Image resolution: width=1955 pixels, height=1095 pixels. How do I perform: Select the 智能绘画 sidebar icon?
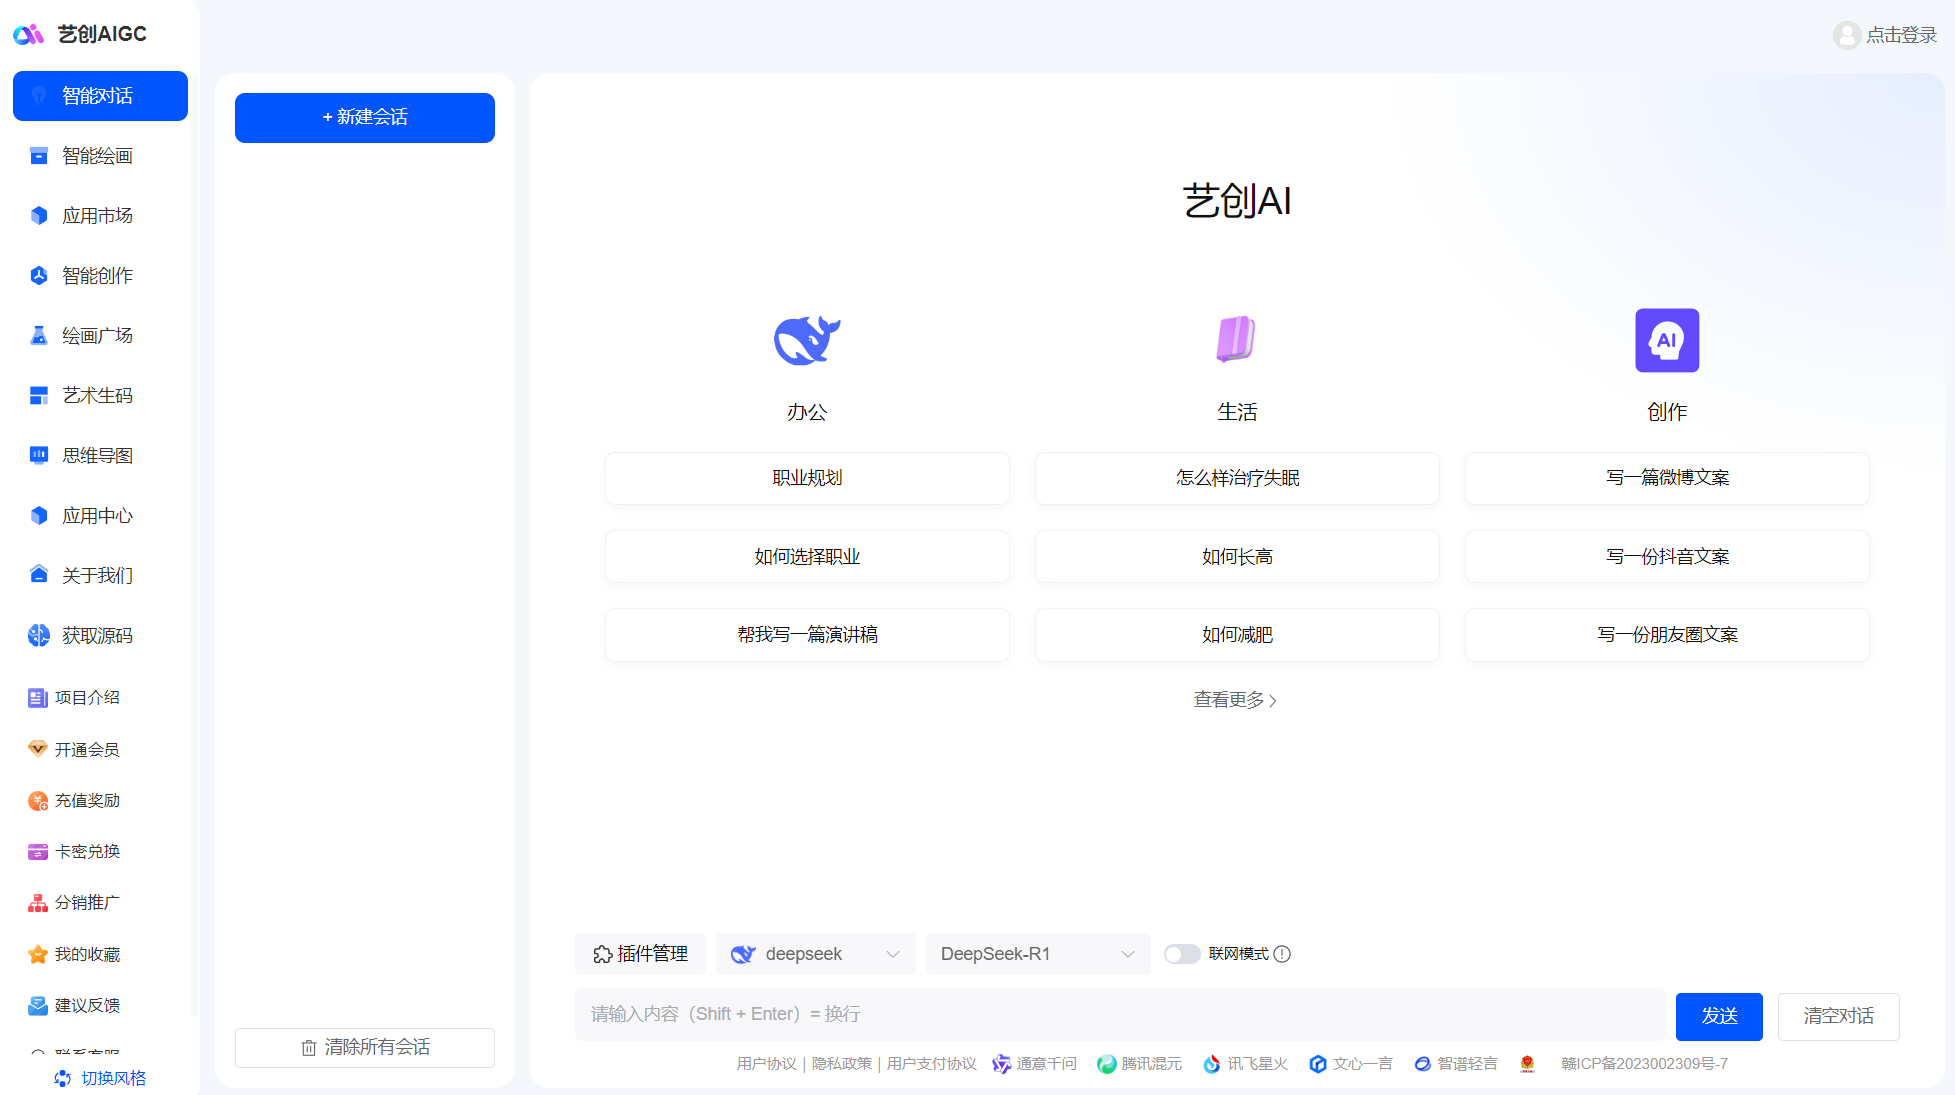pyautogui.click(x=38, y=156)
